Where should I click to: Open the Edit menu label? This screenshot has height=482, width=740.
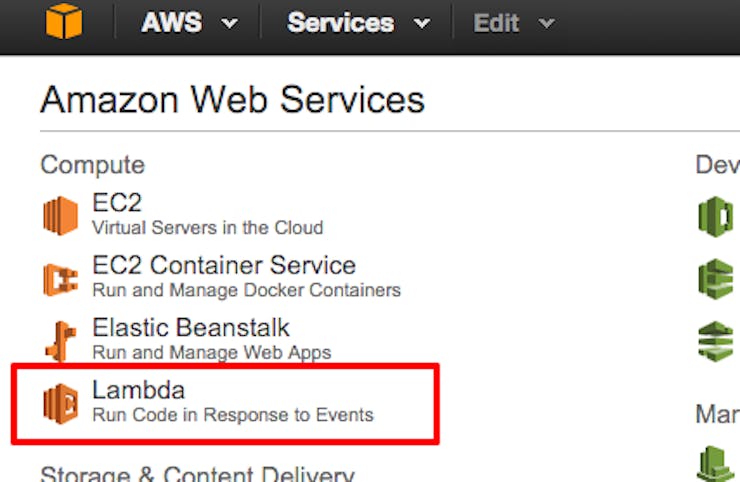pos(496,23)
